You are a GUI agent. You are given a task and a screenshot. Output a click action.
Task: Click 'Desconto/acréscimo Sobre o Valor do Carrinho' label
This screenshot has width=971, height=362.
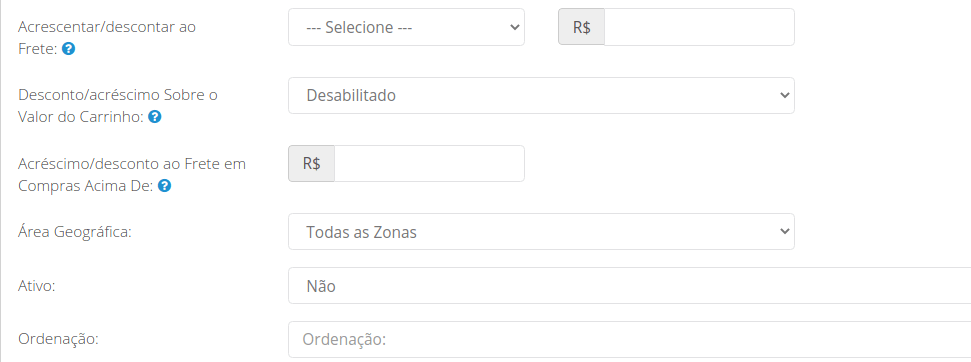pyautogui.click(x=118, y=106)
